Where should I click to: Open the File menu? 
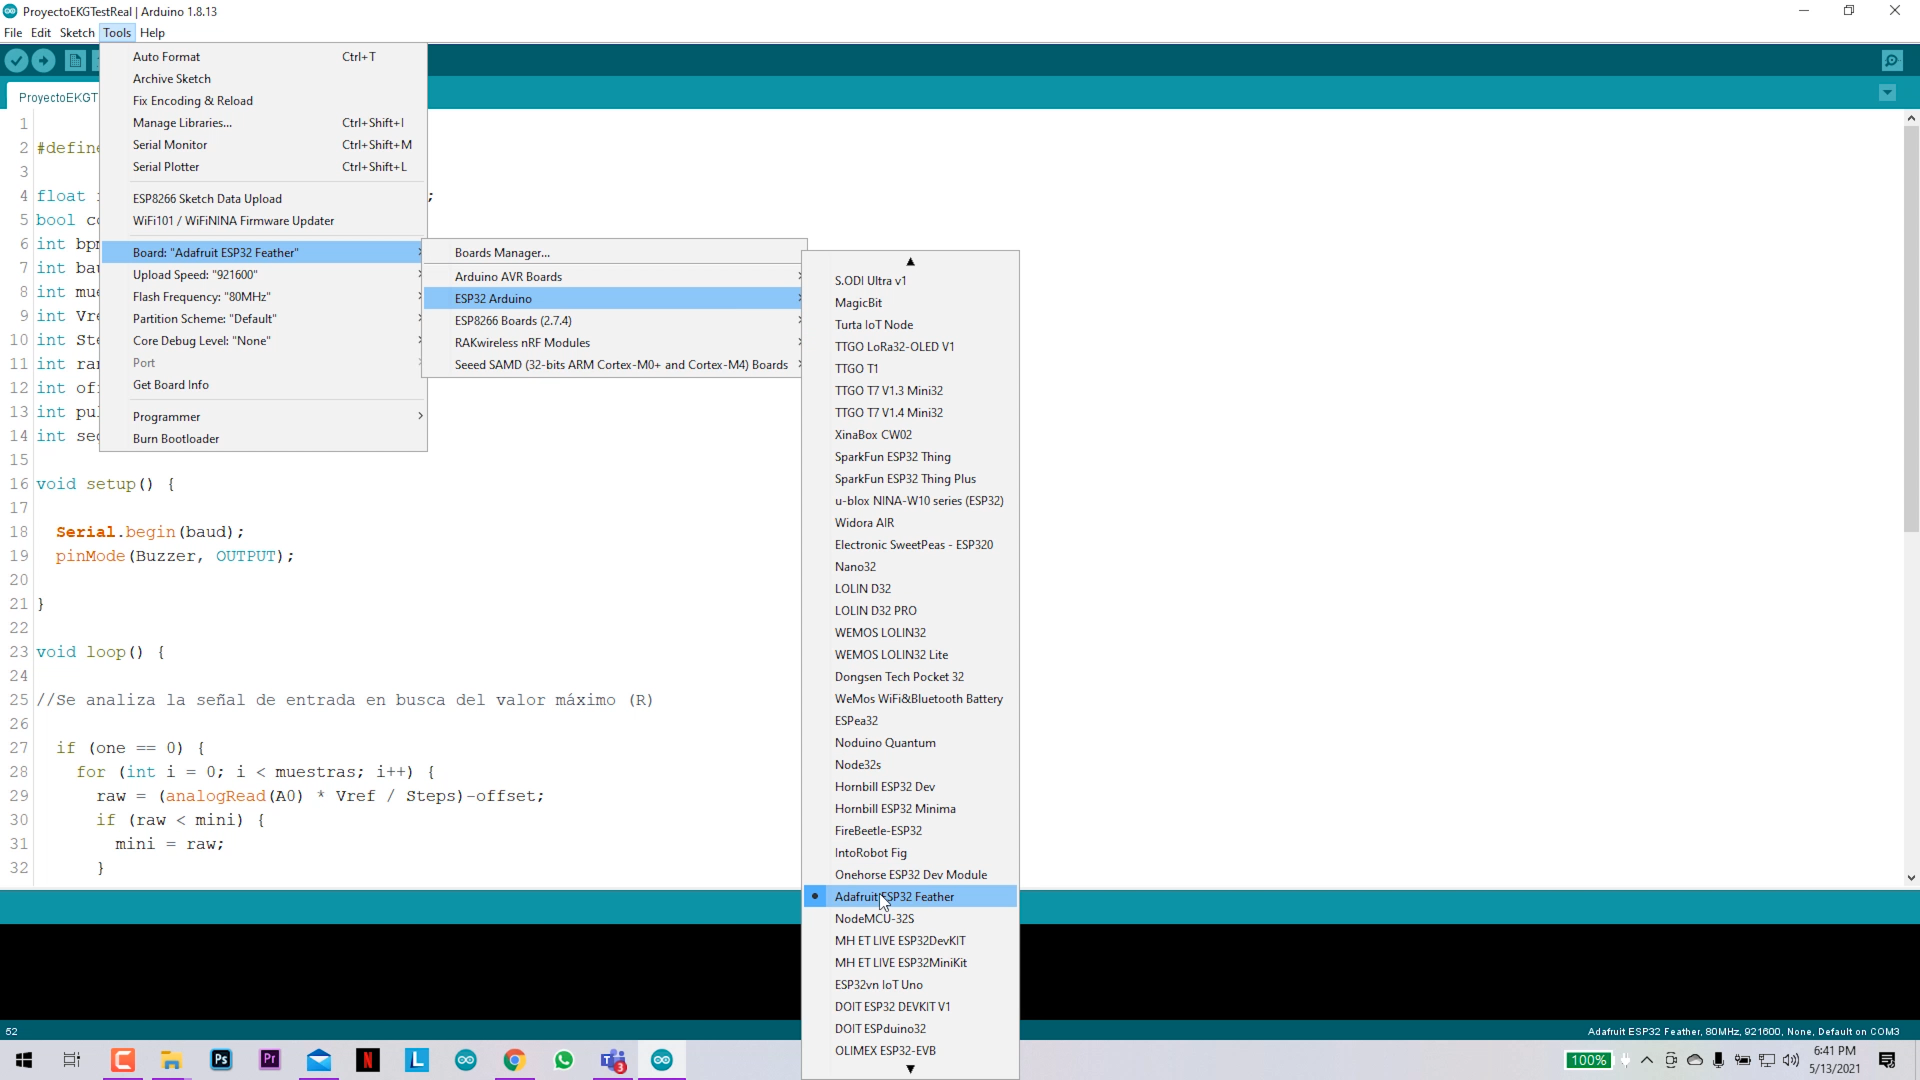click(x=13, y=32)
